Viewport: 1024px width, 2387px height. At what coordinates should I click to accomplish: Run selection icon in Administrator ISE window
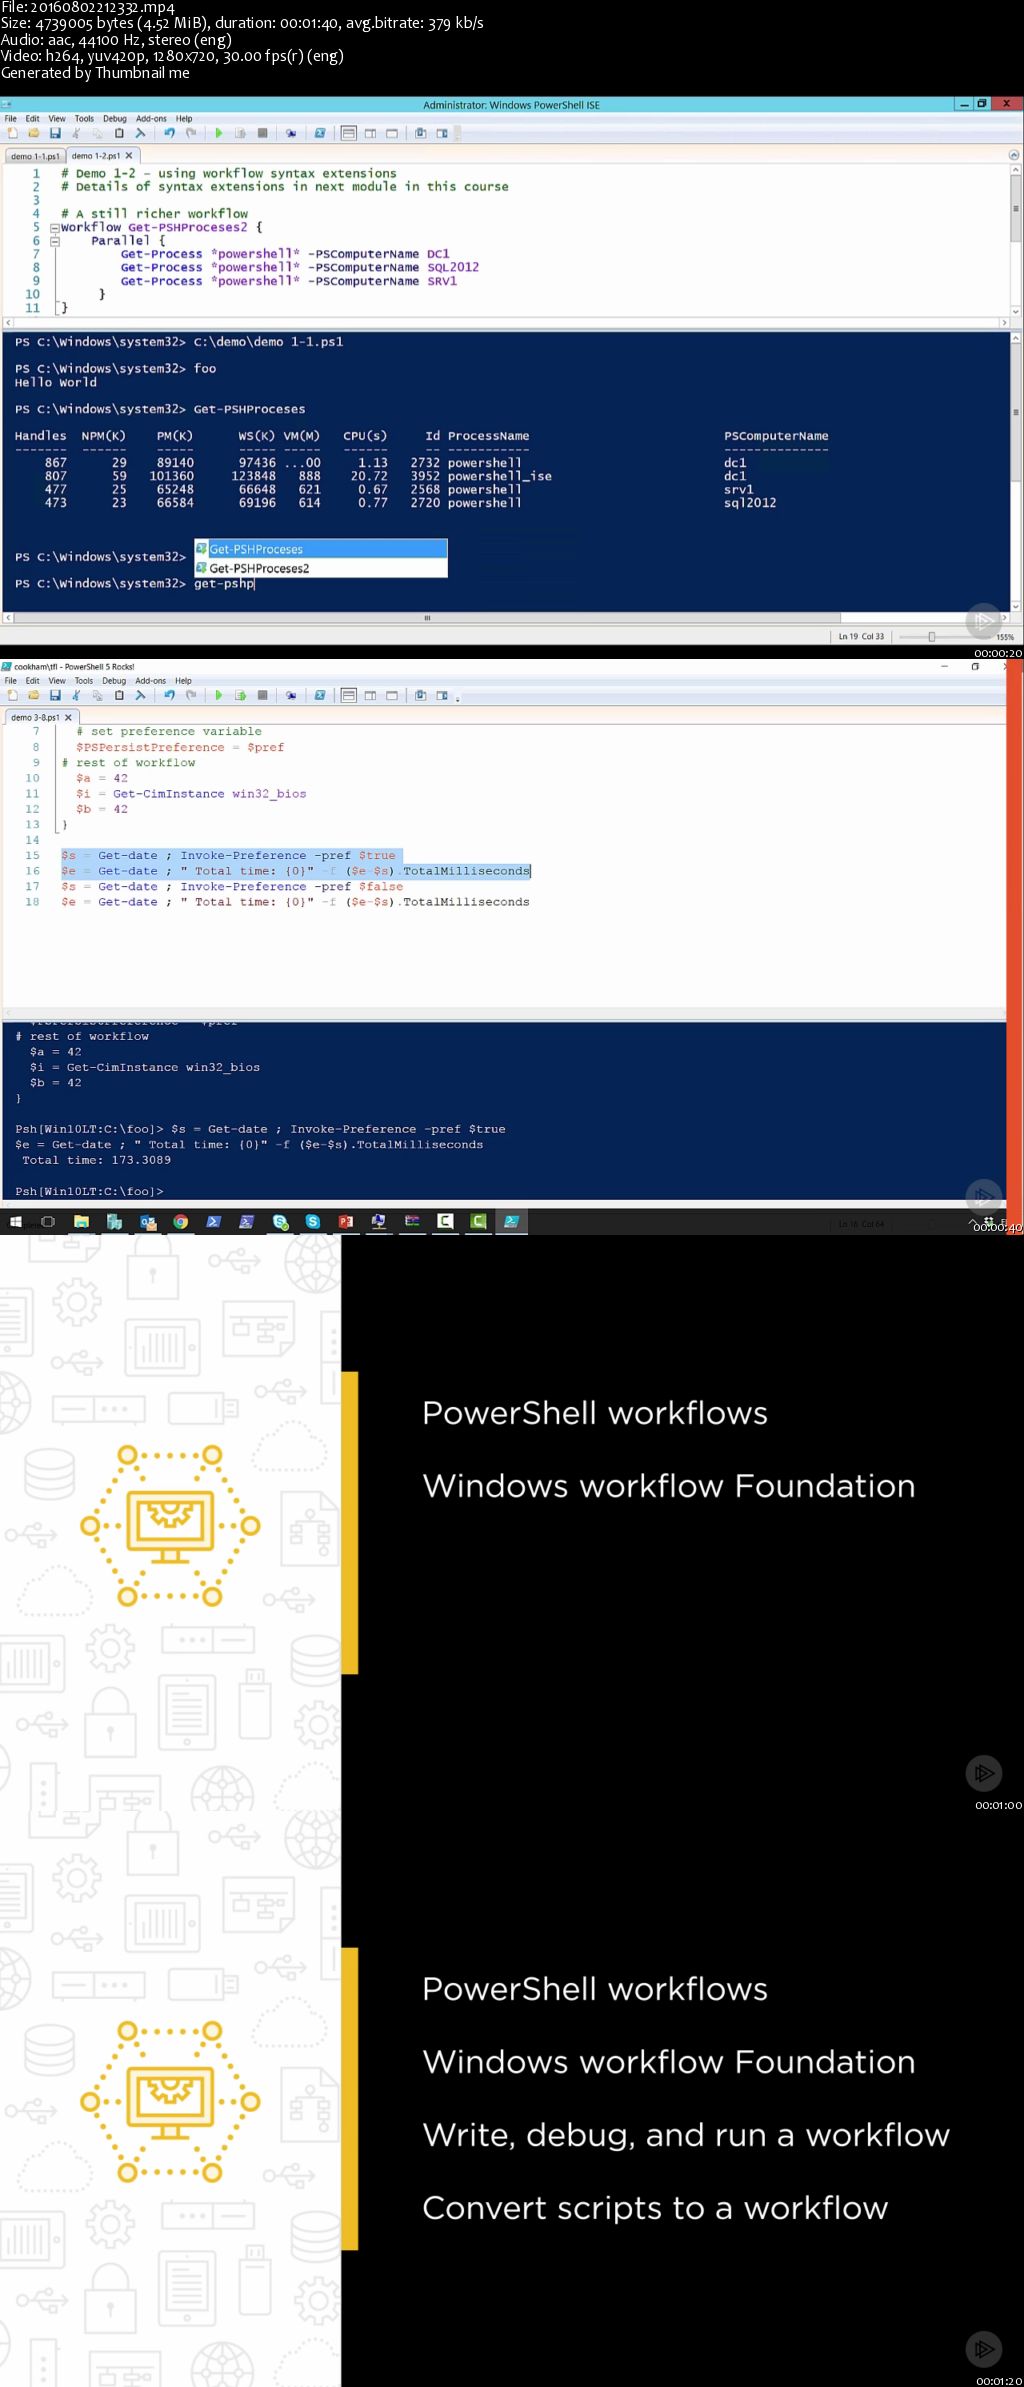pyautogui.click(x=241, y=133)
